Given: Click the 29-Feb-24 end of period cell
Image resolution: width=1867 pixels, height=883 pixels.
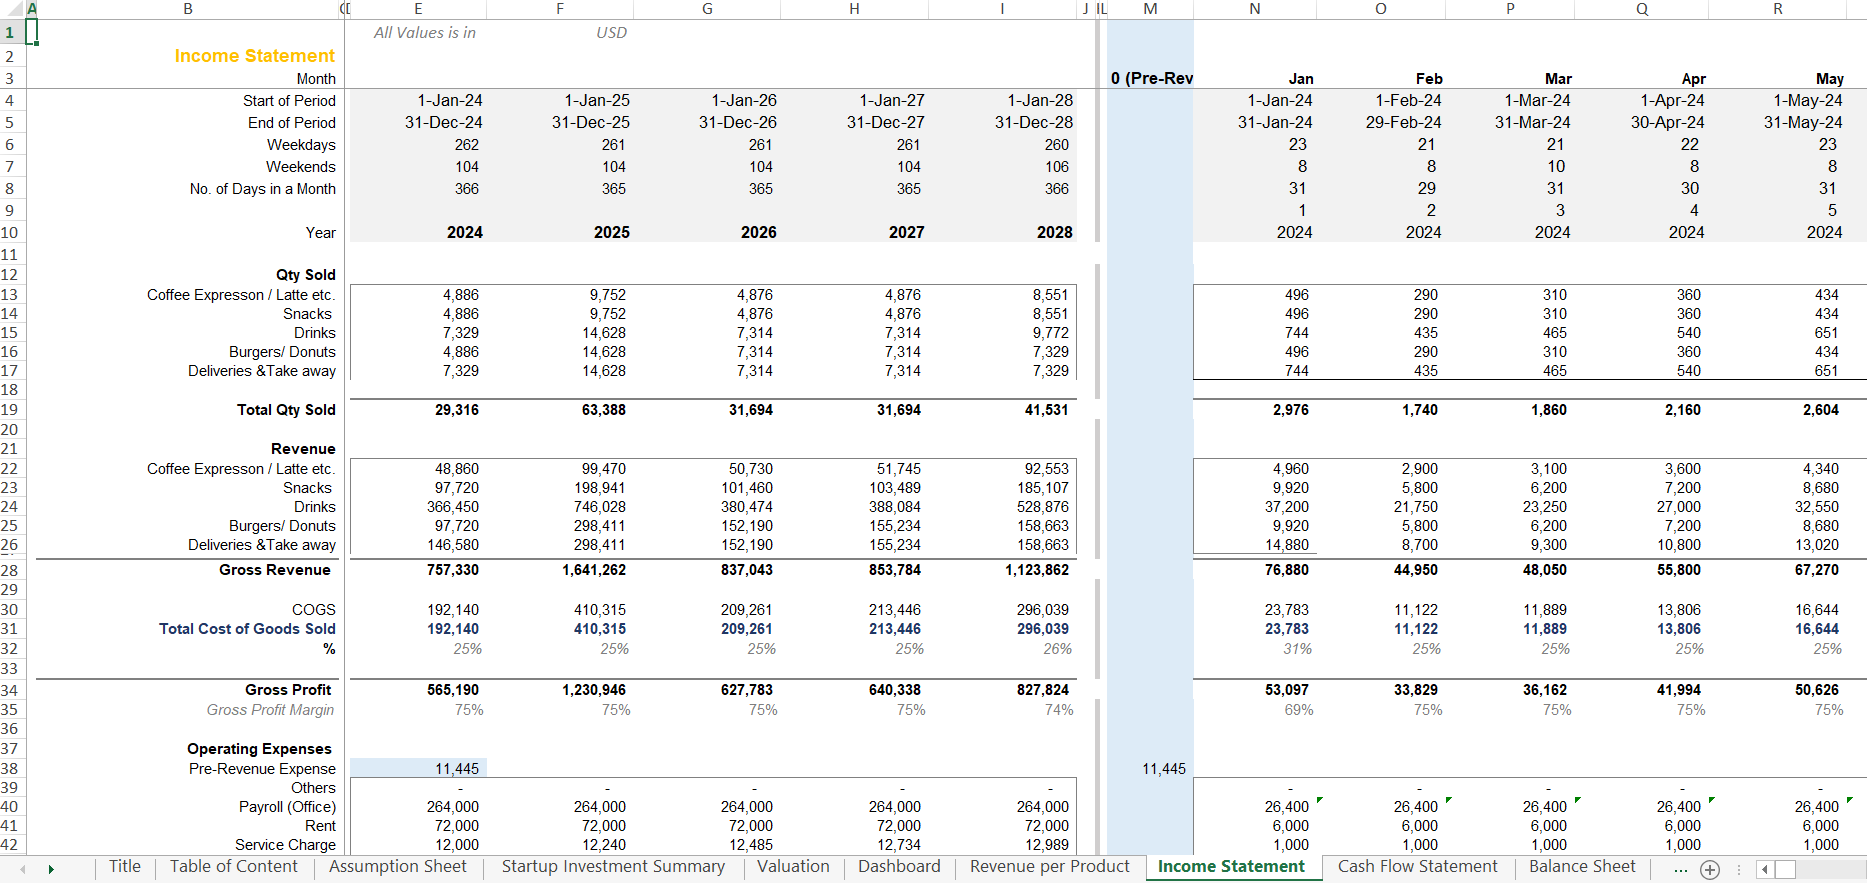Looking at the screenshot, I should point(1404,122).
